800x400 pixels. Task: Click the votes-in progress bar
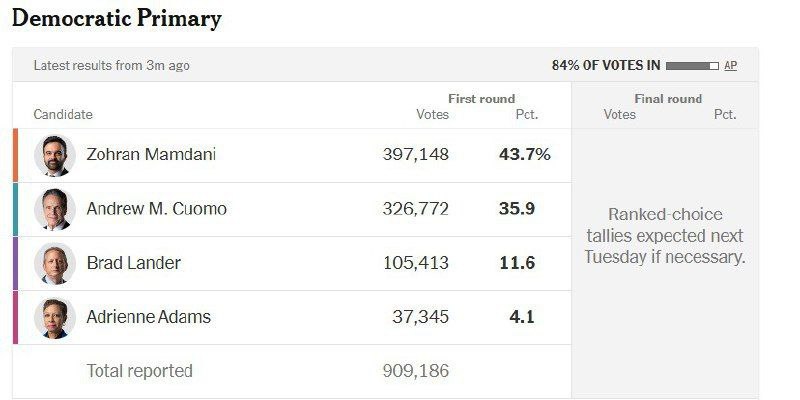[x=692, y=65]
